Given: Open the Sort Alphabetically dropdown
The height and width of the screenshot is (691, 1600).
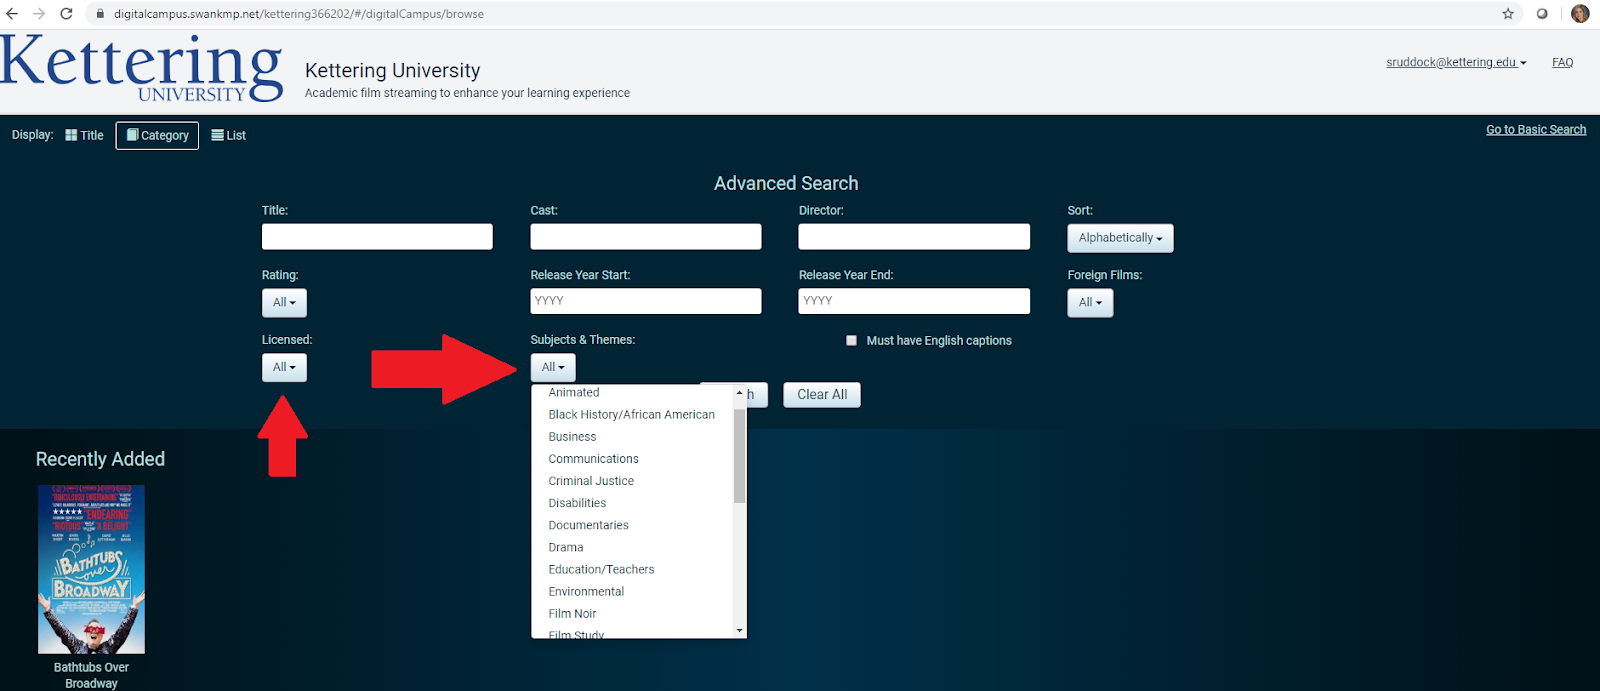Looking at the screenshot, I should (1120, 238).
